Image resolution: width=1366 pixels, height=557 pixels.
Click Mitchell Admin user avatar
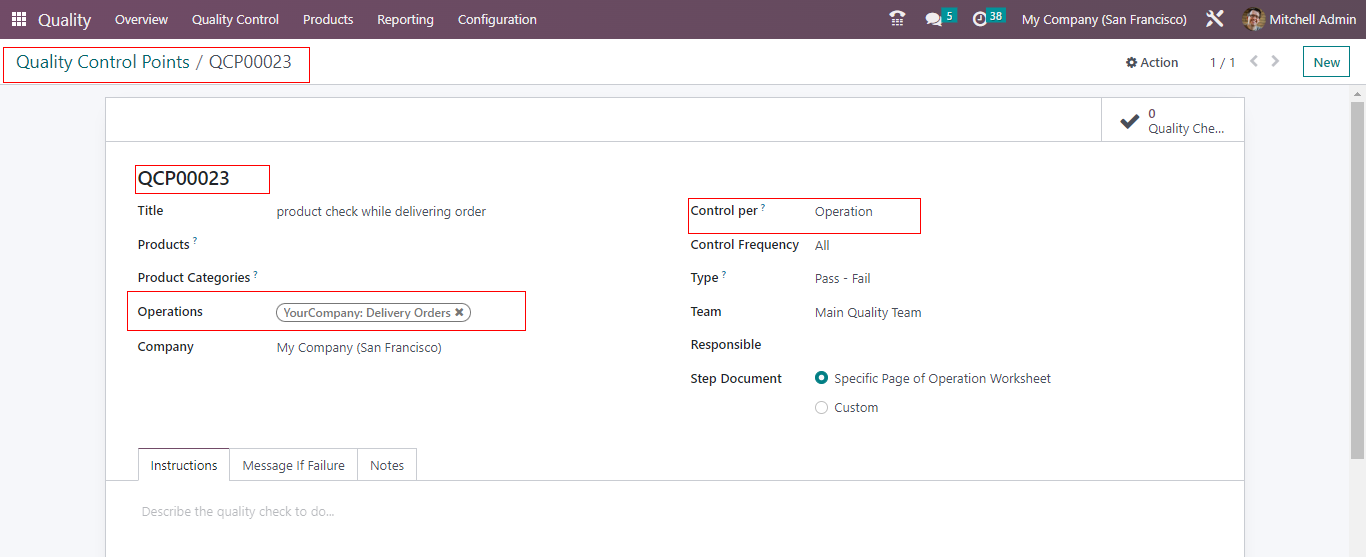[1253, 19]
